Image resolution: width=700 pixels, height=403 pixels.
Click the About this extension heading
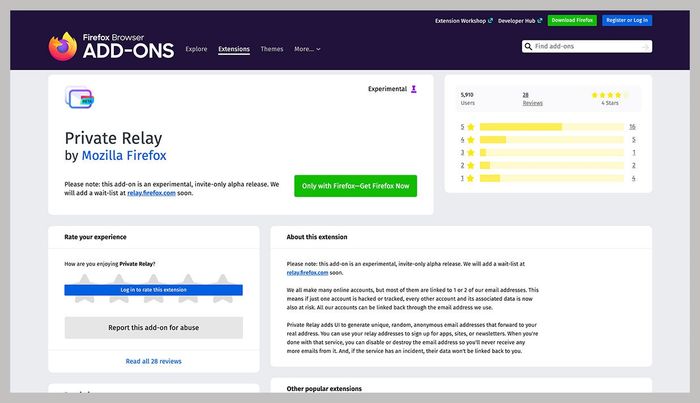317,237
